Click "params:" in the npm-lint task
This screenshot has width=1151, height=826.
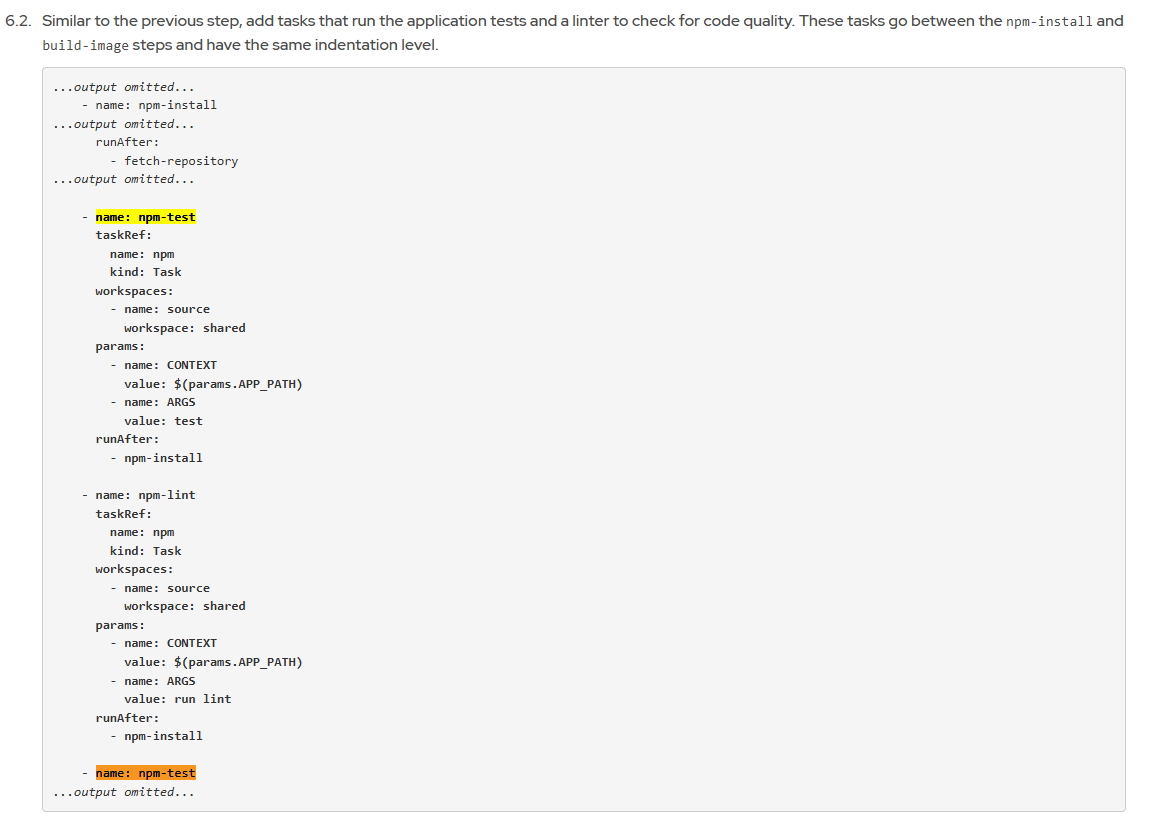click(x=120, y=625)
